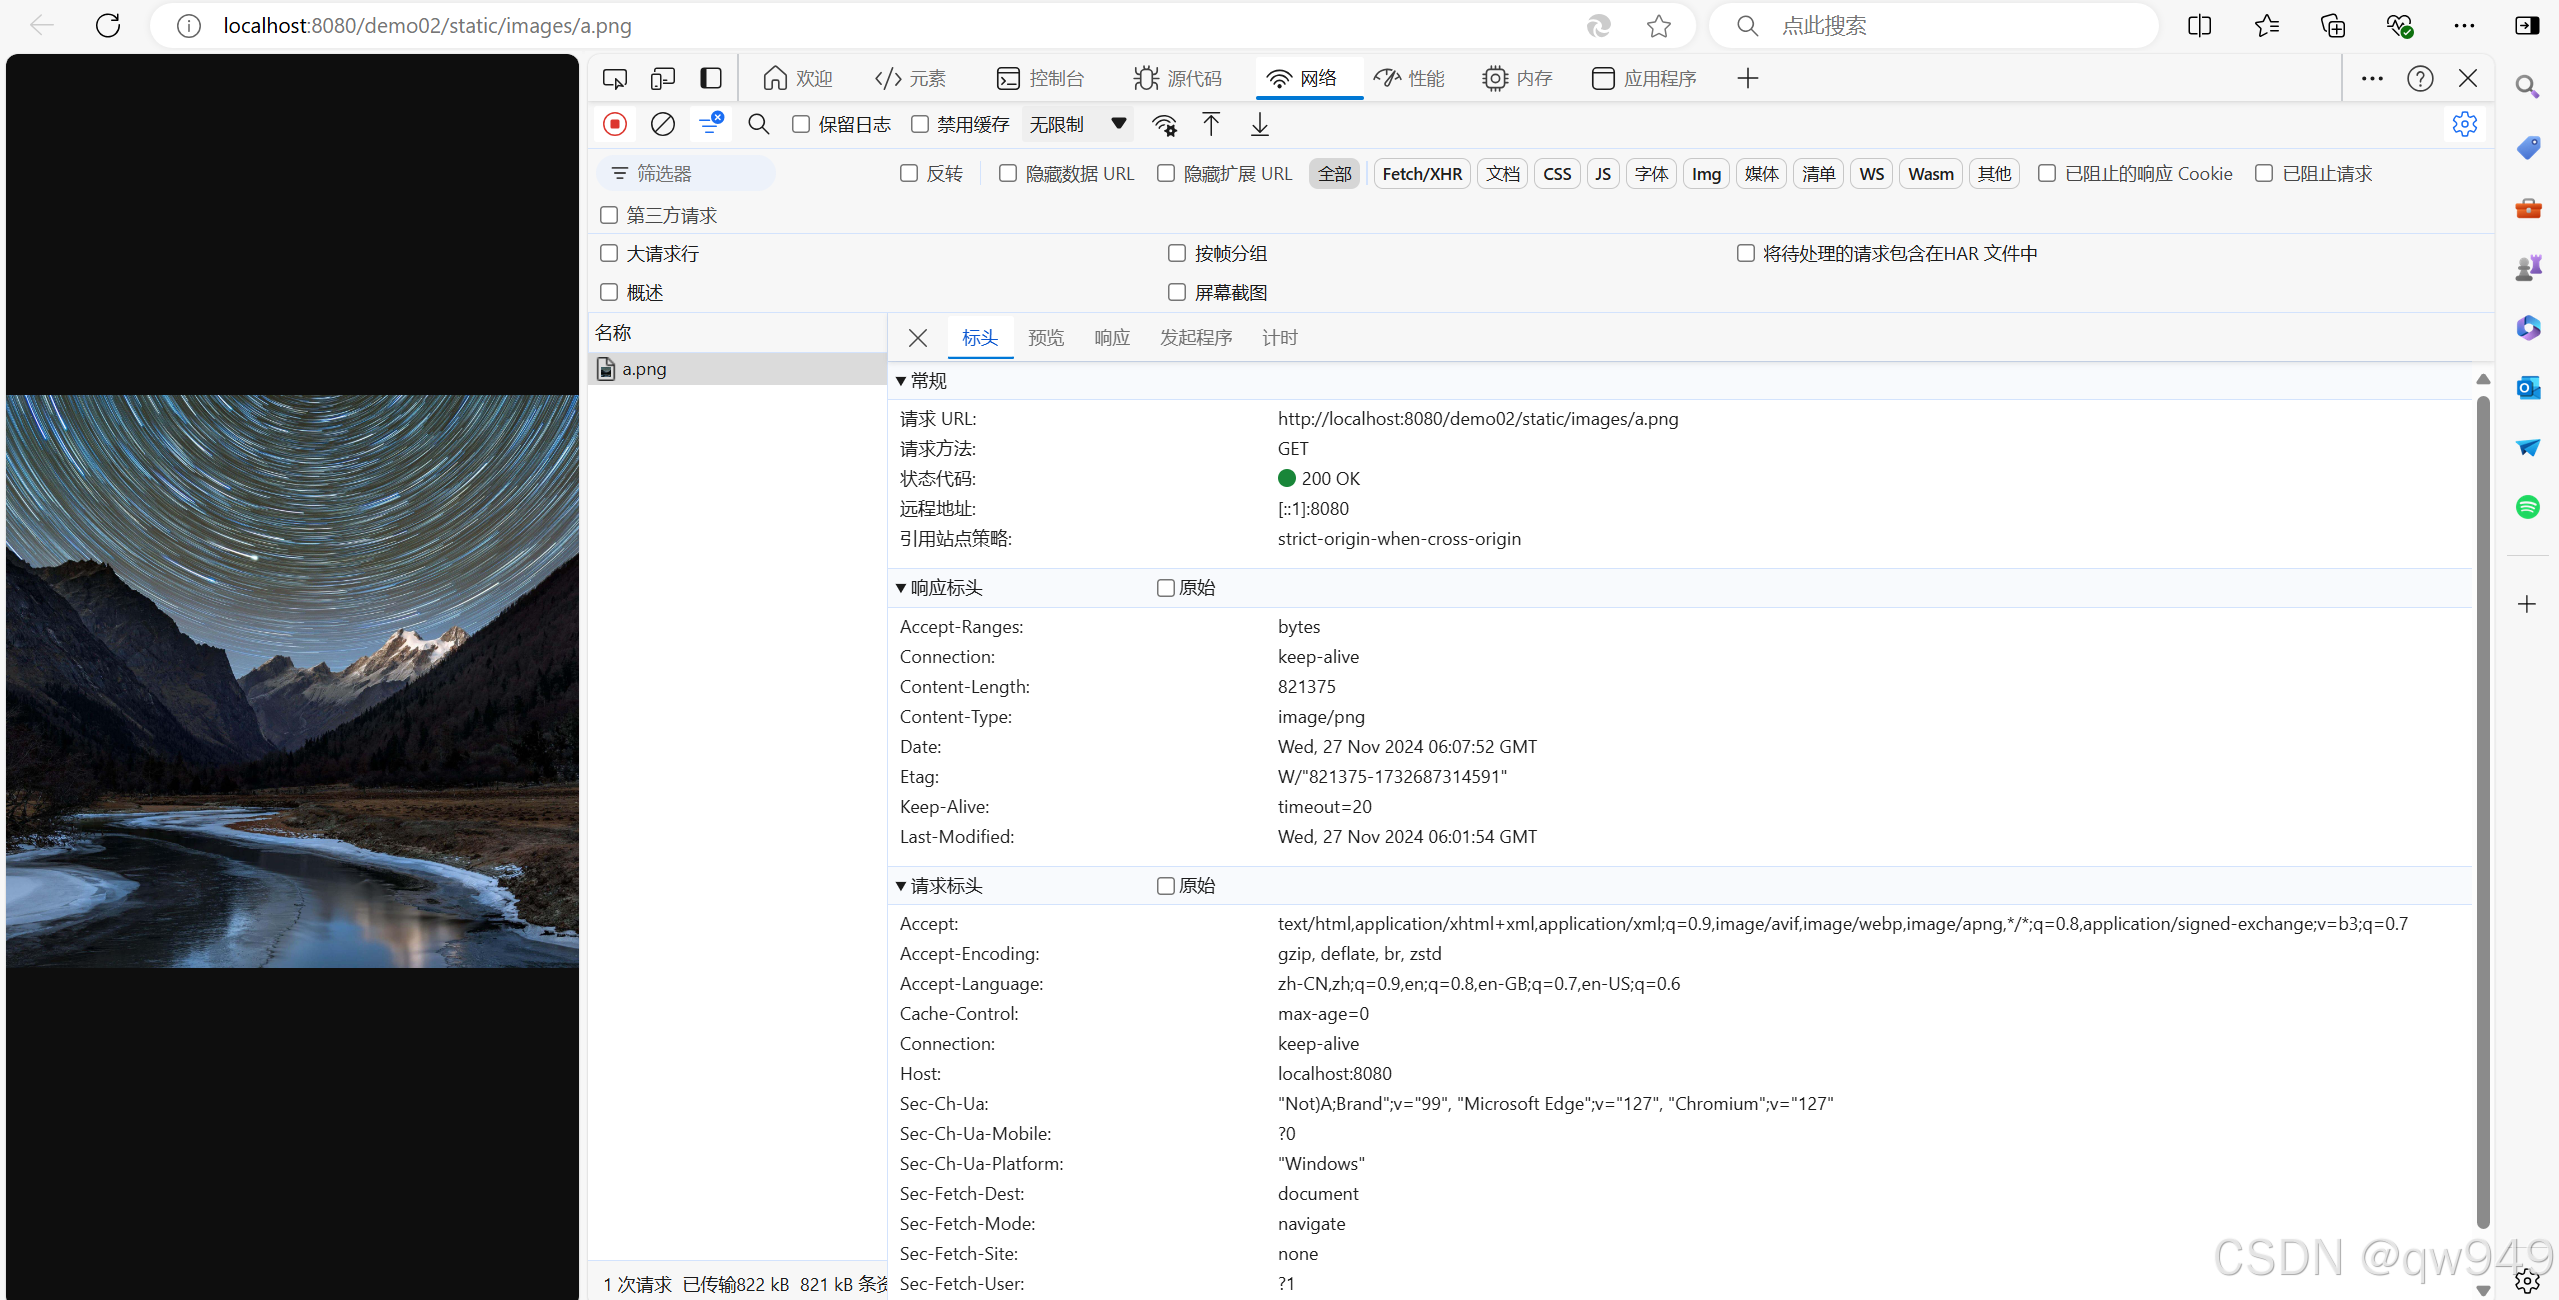The width and height of the screenshot is (2559, 1300).
Task: Export network log as HAR file
Action: tap(1259, 124)
